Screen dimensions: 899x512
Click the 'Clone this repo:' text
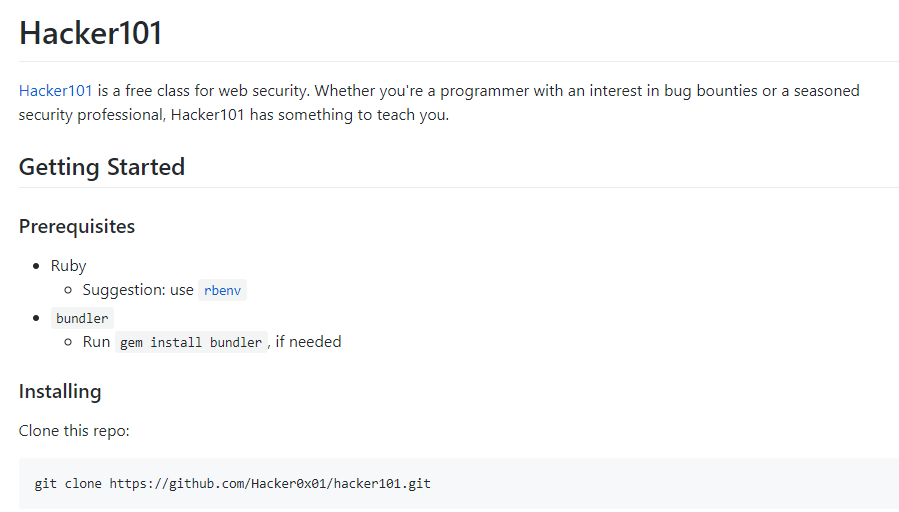(x=74, y=431)
